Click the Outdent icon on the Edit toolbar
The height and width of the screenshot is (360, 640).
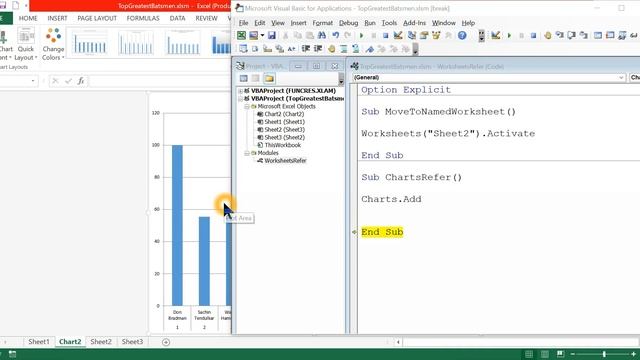[x=318, y=49]
